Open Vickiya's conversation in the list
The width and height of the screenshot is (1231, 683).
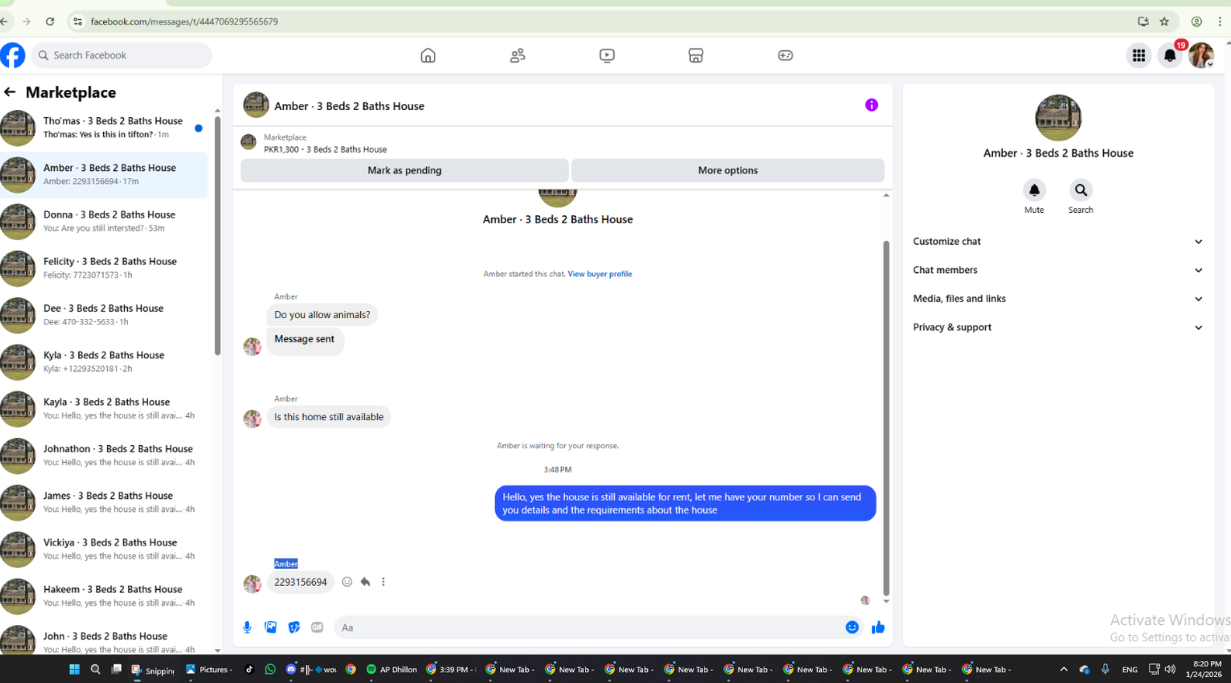pyautogui.click(x=104, y=549)
